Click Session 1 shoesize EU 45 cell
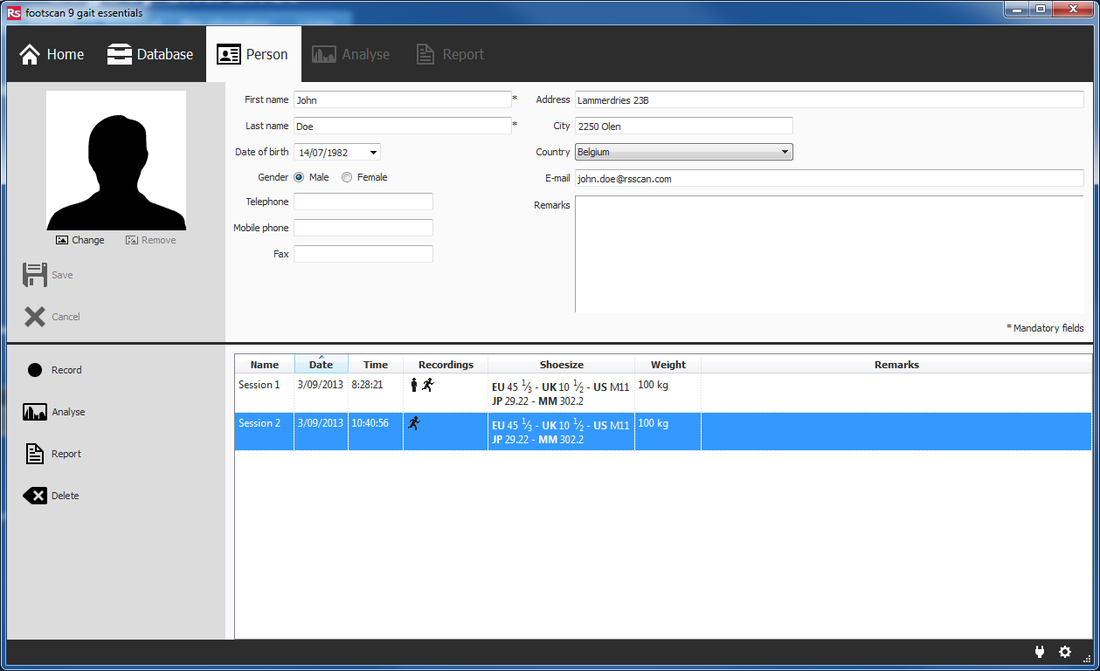1100x671 pixels. (561, 393)
